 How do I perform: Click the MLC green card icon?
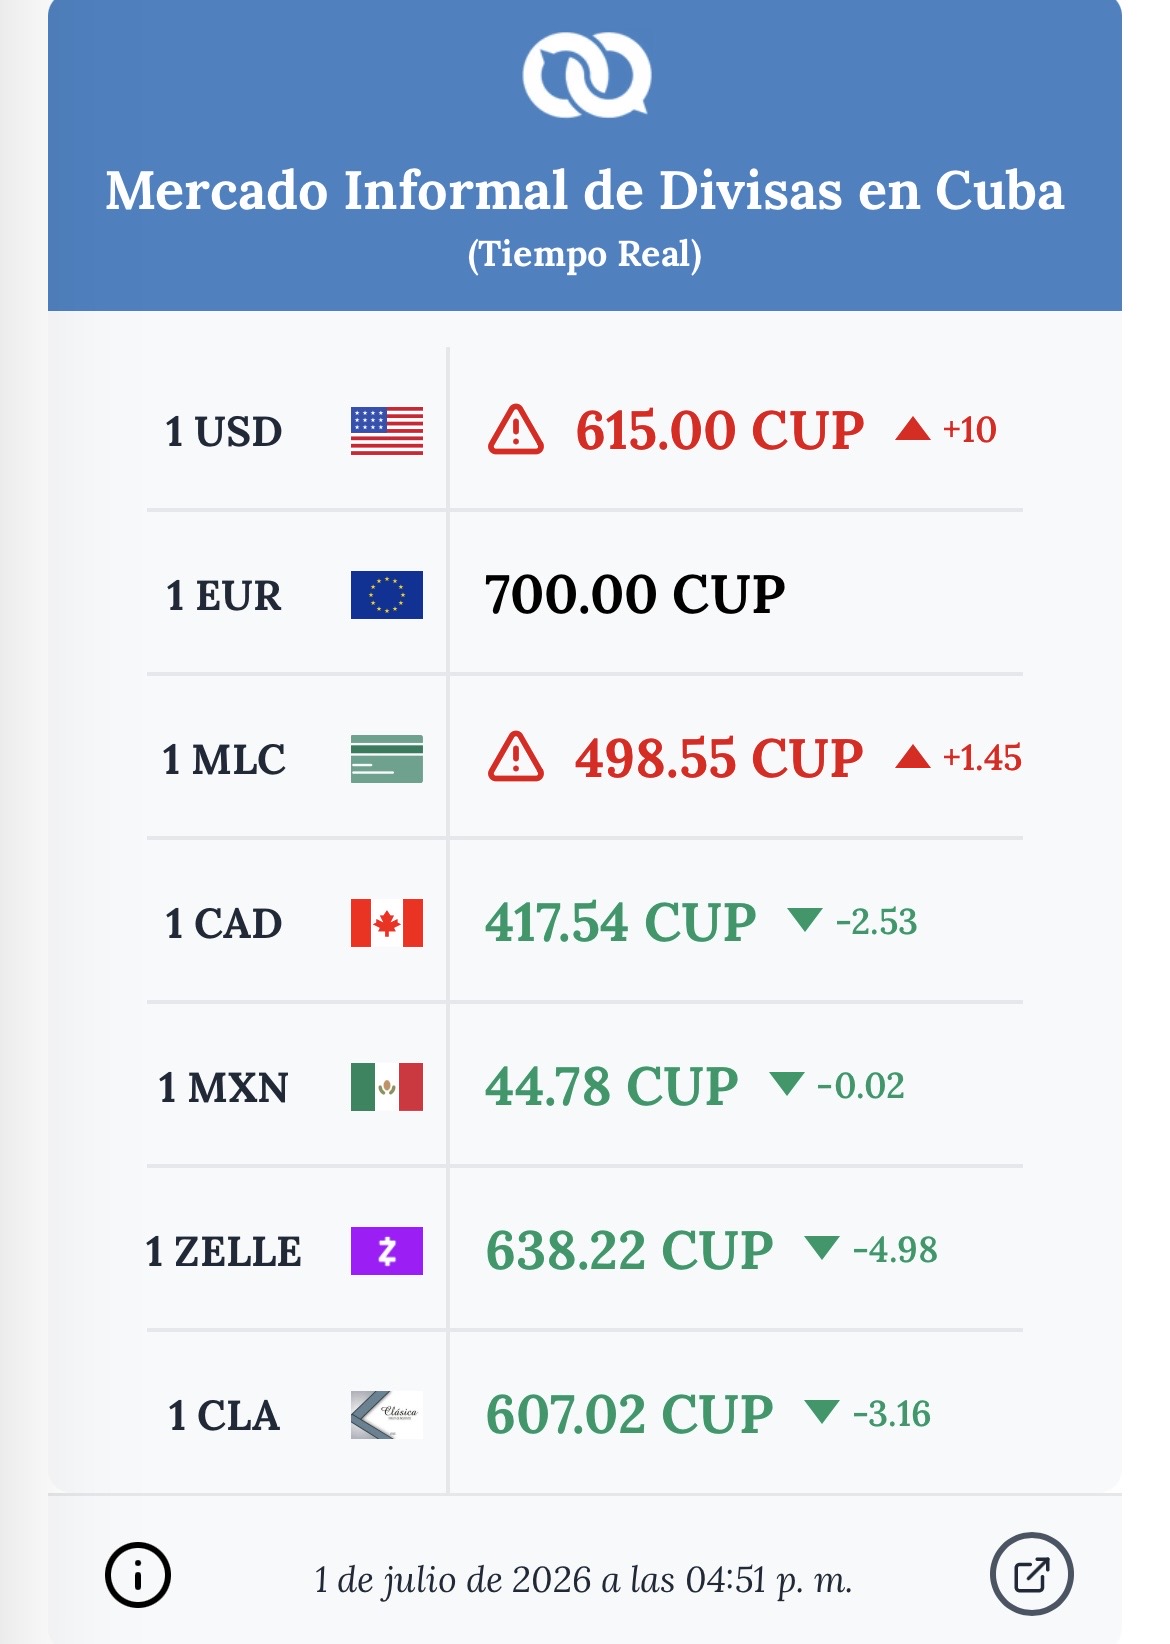[x=387, y=759]
